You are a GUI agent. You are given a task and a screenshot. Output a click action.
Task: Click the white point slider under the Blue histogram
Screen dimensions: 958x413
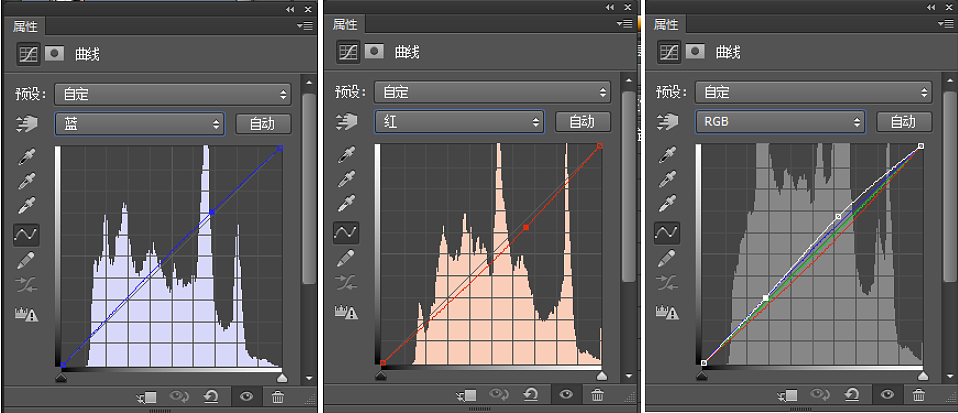(282, 378)
